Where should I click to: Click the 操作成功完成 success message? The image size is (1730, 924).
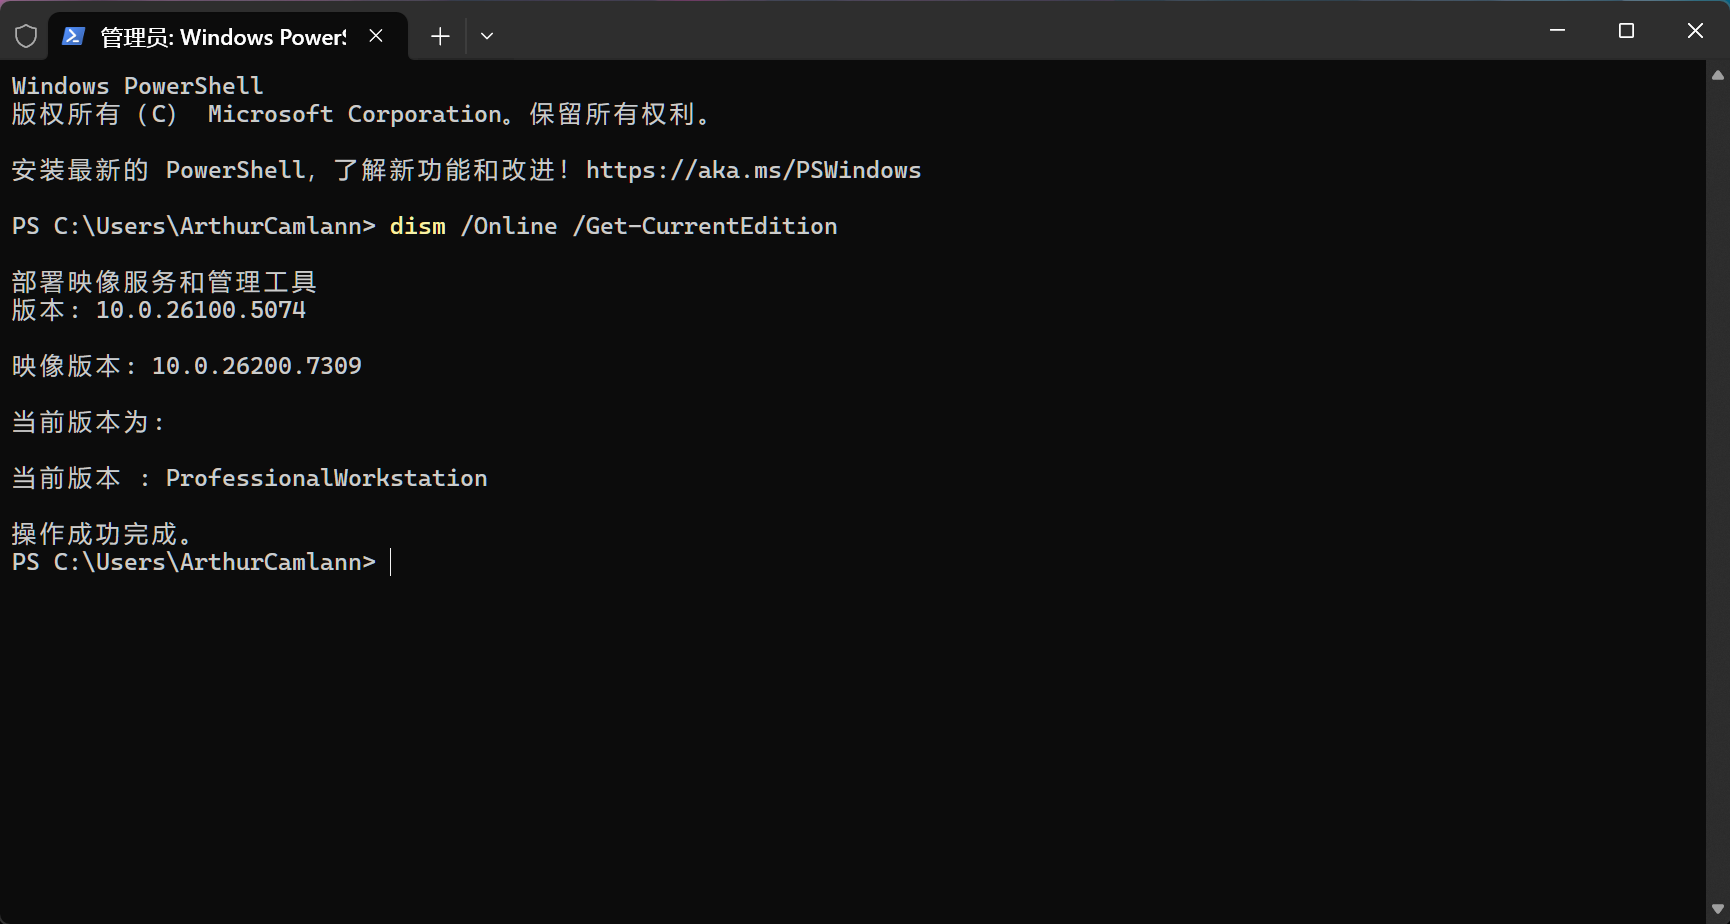pos(103,533)
